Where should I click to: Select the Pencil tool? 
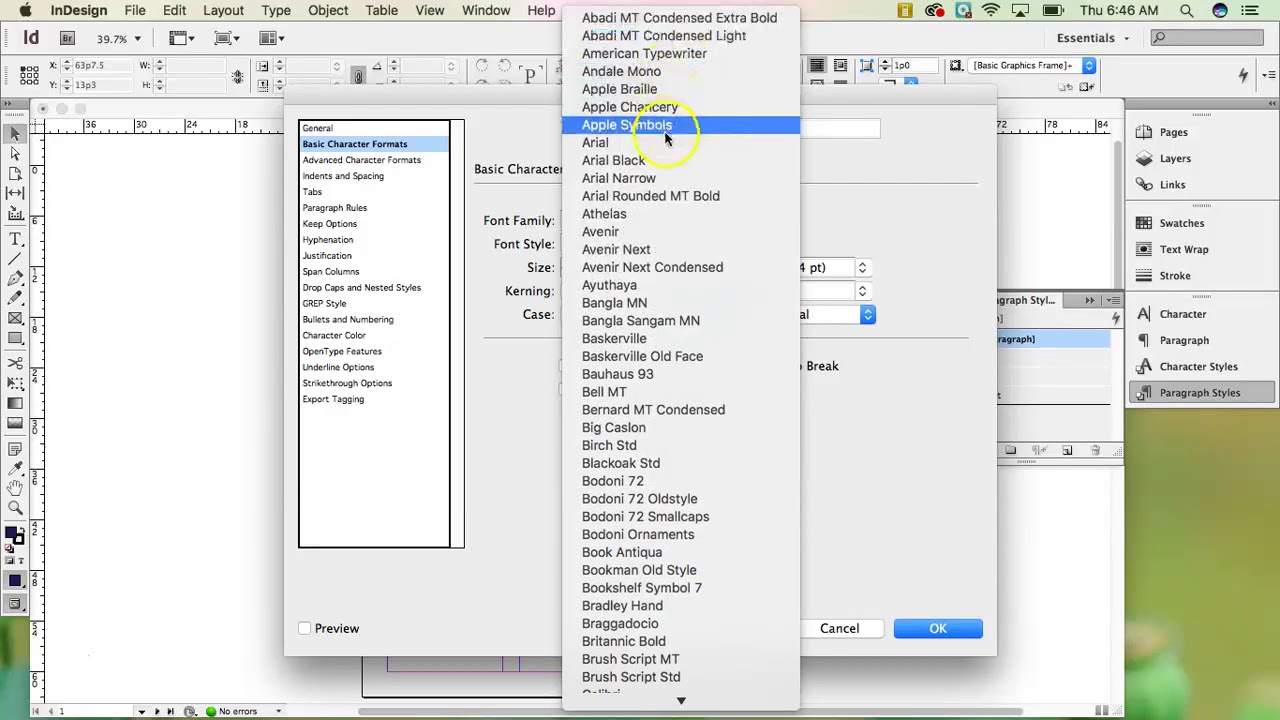pos(15,298)
